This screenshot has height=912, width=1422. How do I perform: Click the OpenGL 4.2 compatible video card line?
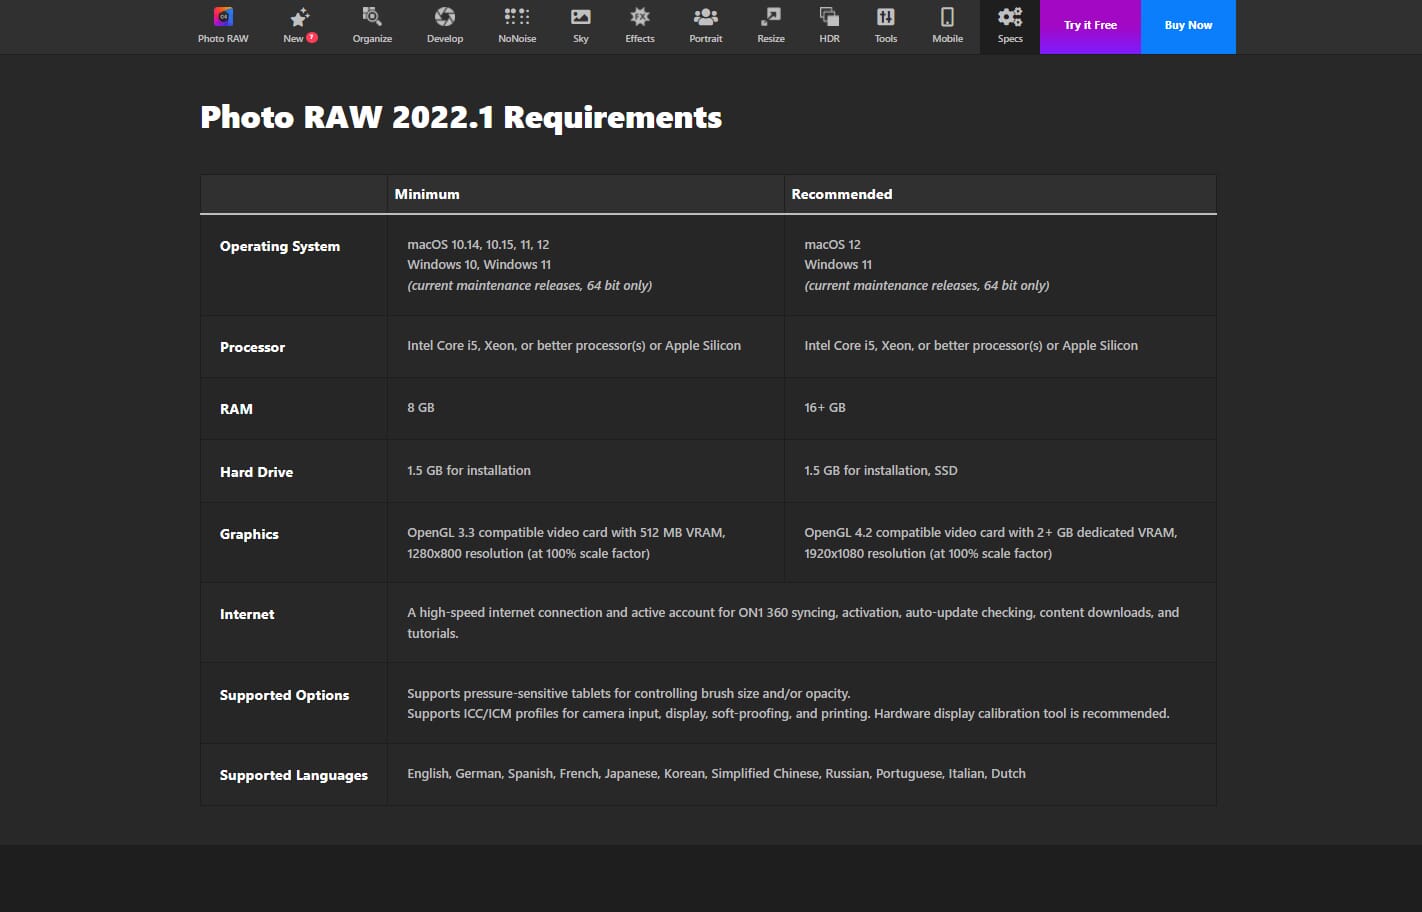(990, 533)
